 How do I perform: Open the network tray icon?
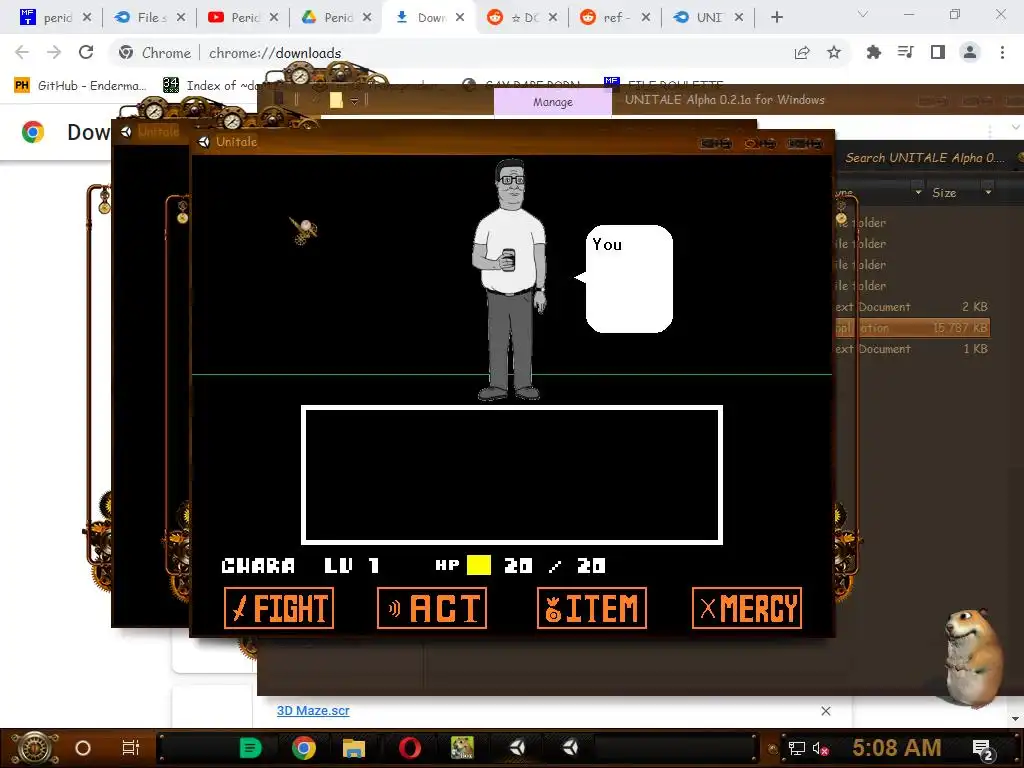tap(797, 748)
